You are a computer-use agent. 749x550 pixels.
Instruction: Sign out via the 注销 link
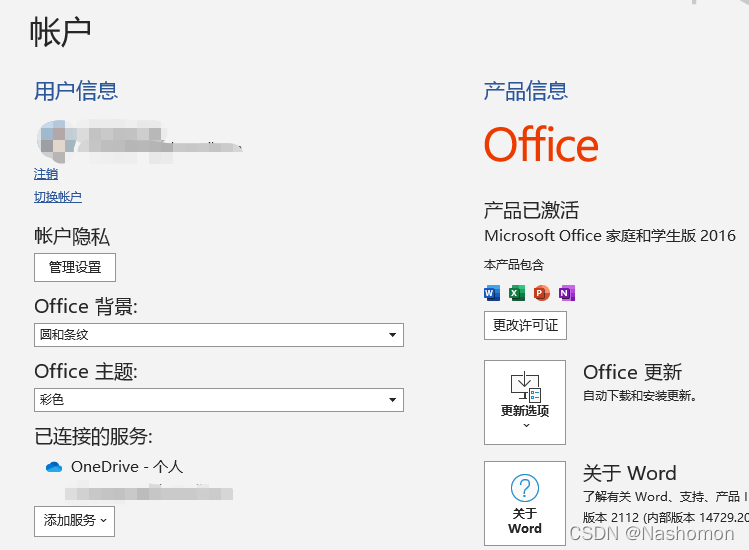click(46, 174)
